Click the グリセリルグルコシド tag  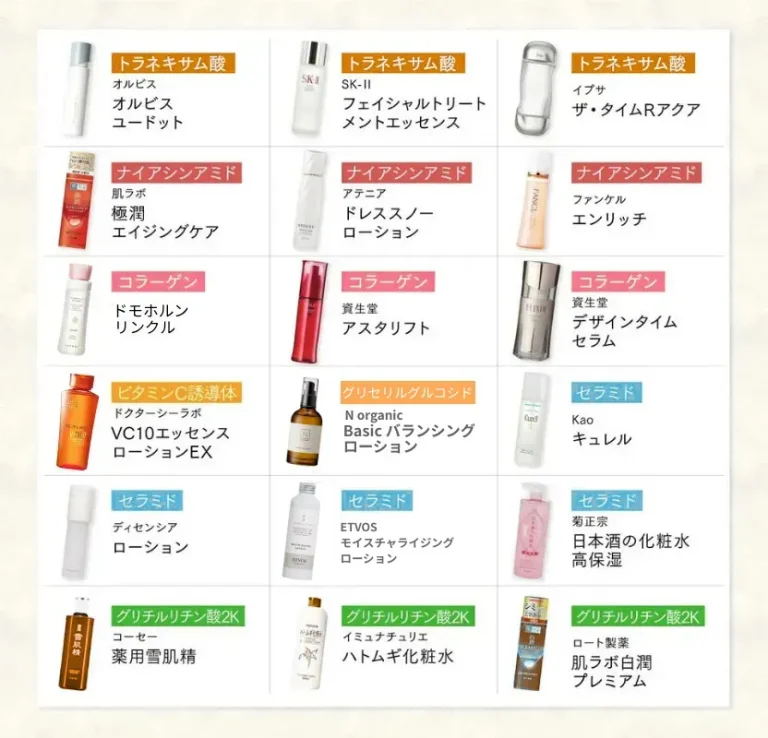[x=408, y=392]
